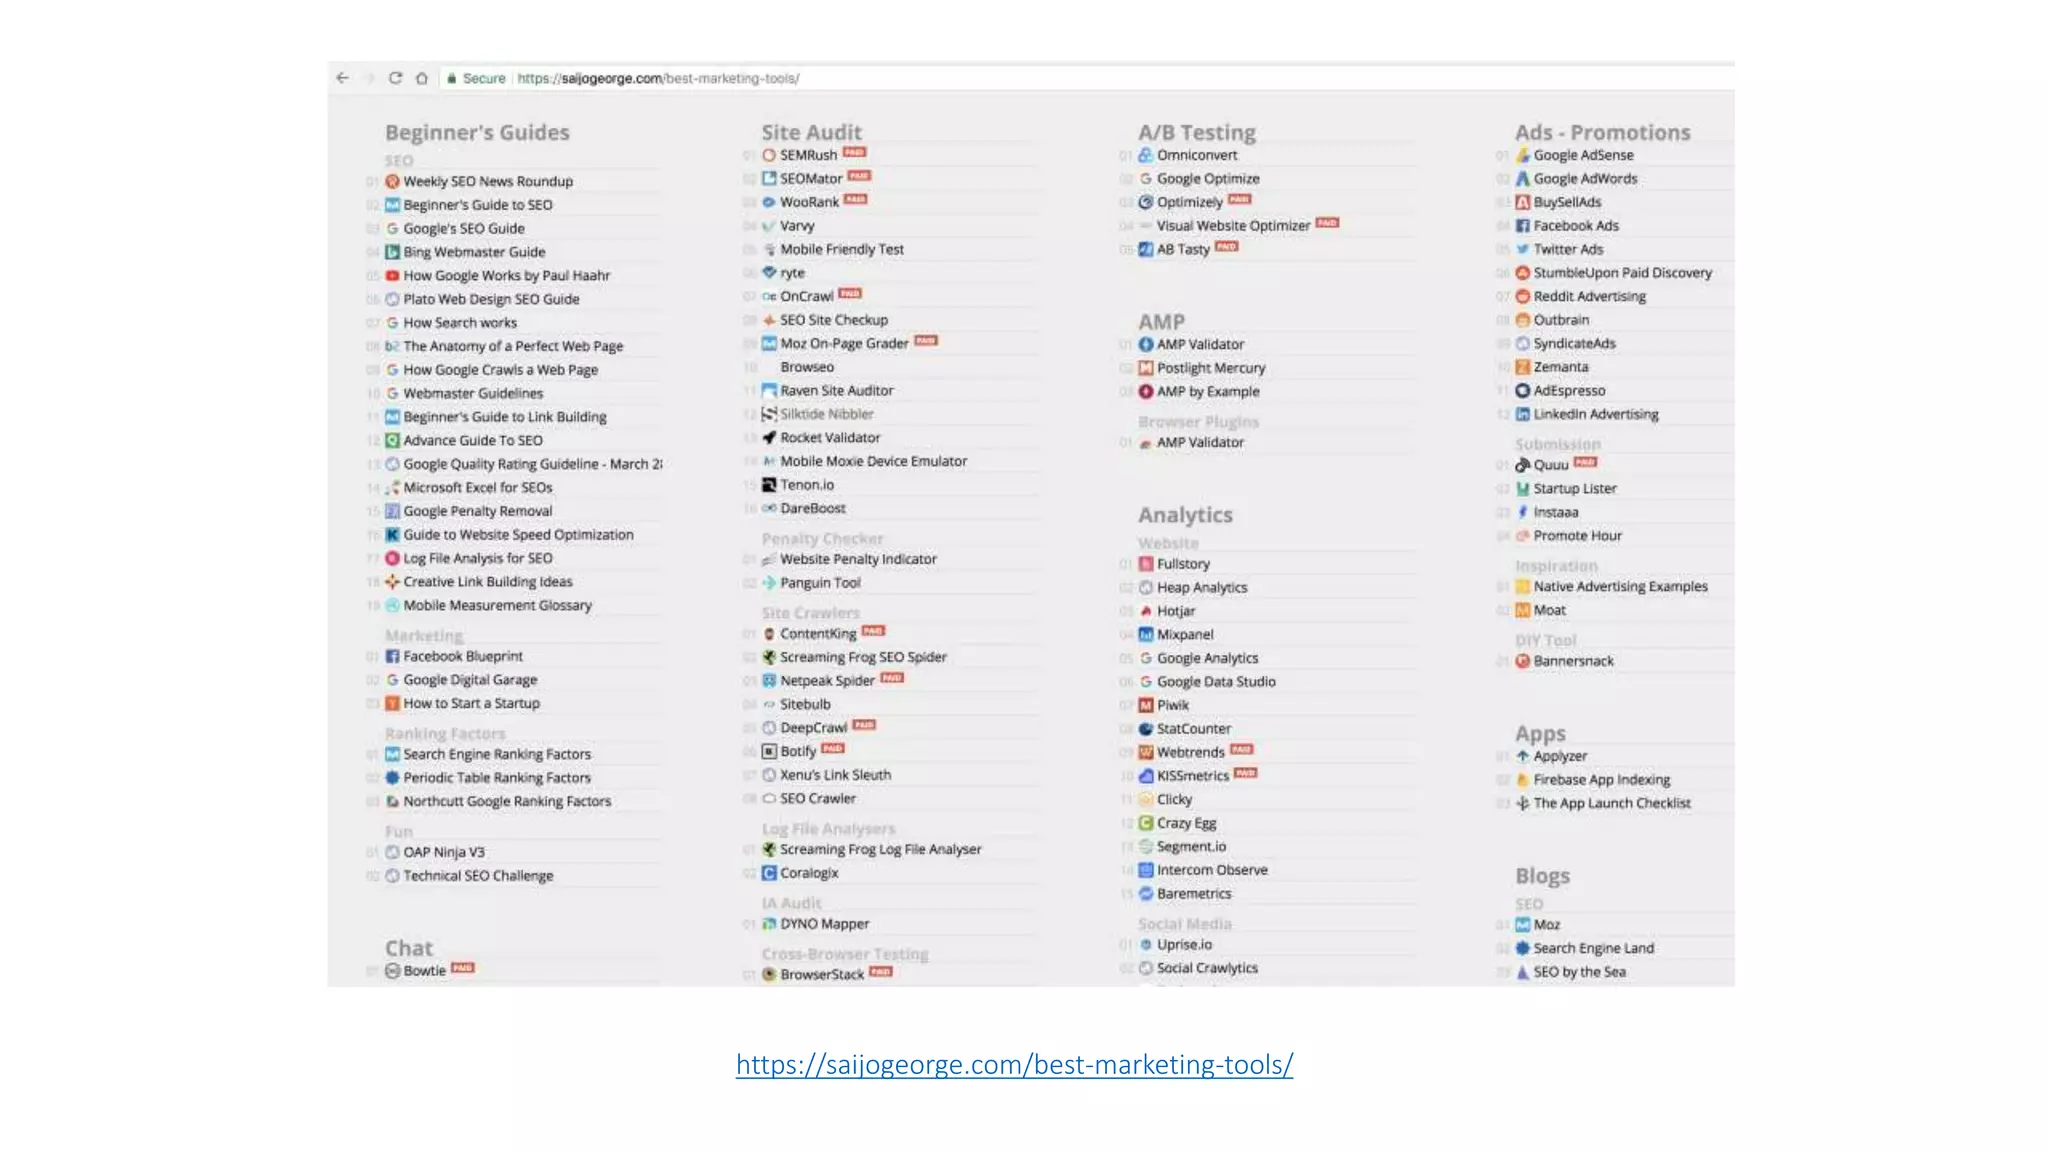
Task: Click the Screaming Frog SEO Spider icon
Action: pos(769,657)
